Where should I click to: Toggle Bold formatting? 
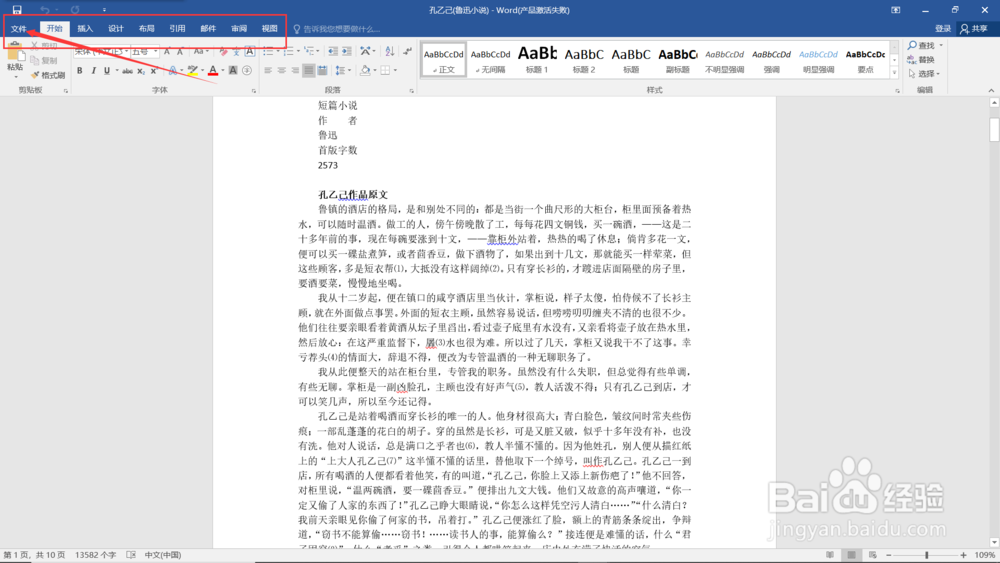(80, 71)
